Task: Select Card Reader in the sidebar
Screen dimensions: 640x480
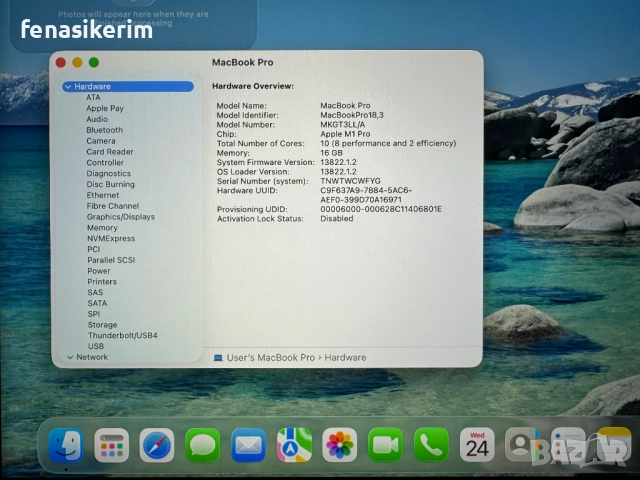Action: [110, 151]
